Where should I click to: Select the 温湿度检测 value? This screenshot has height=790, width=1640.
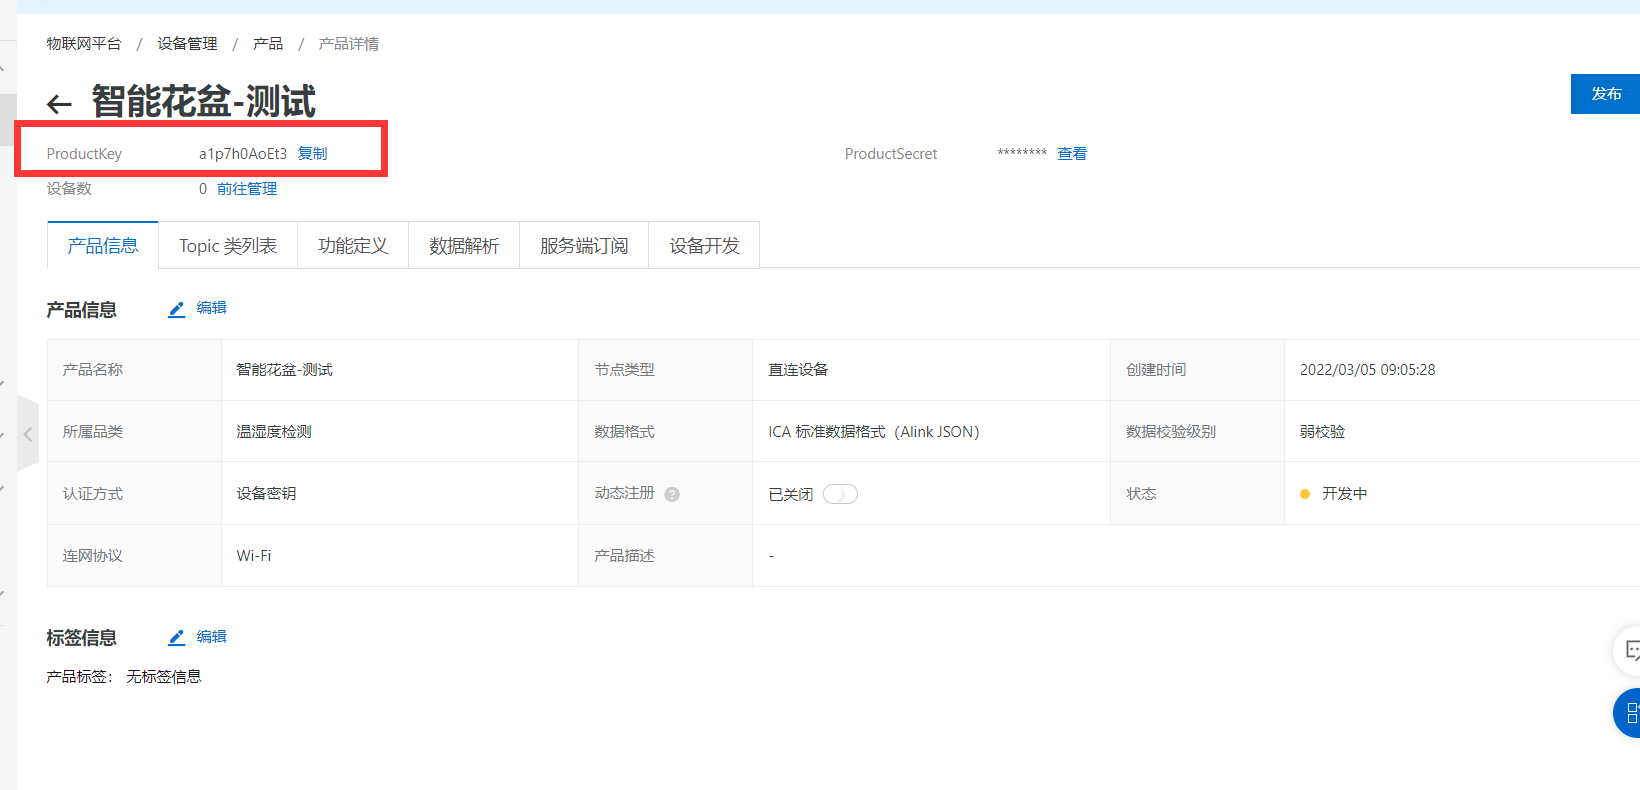coord(274,432)
